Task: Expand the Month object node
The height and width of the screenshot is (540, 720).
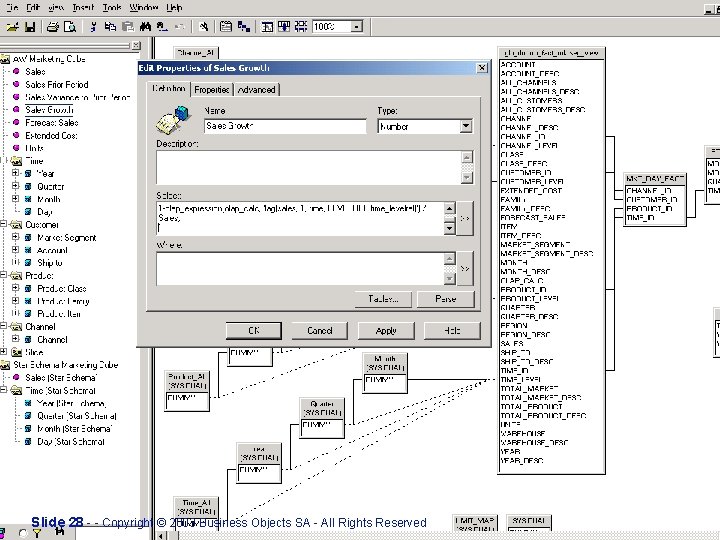Action: (16, 199)
